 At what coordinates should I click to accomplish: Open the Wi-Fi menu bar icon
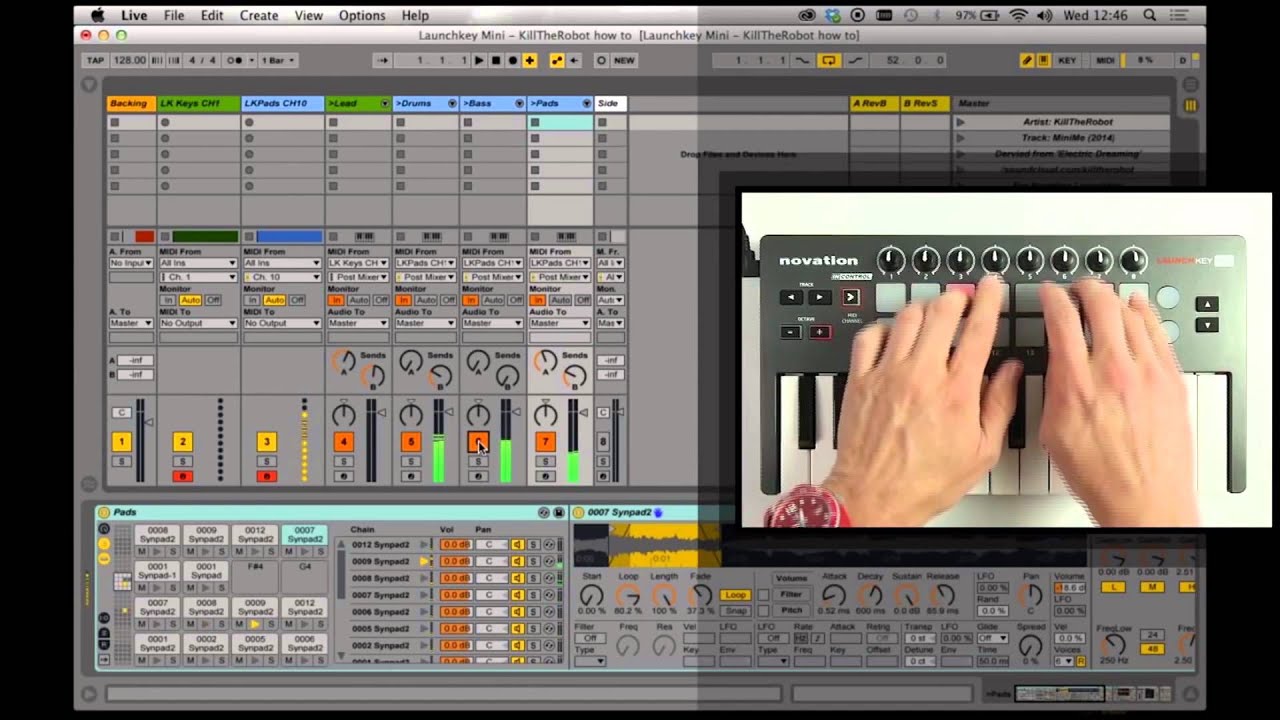1018,15
